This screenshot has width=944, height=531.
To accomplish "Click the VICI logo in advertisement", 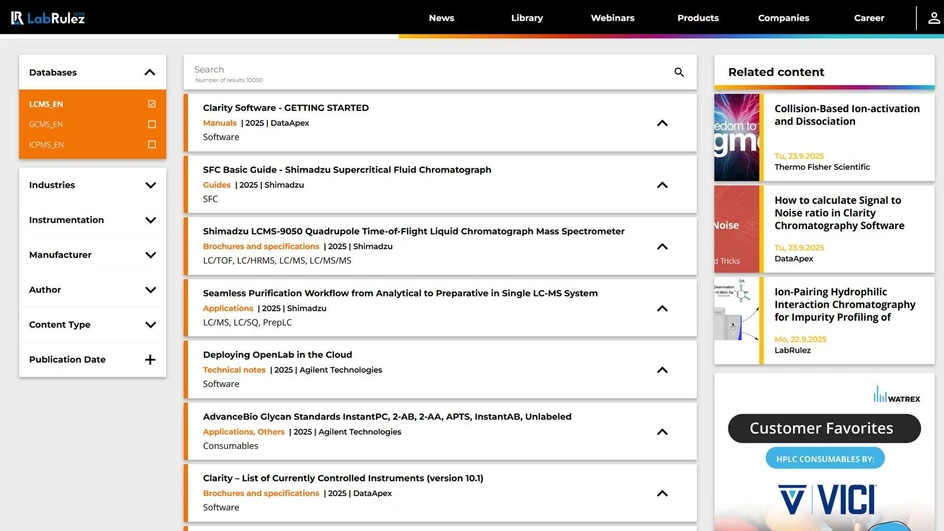I will pos(826,498).
